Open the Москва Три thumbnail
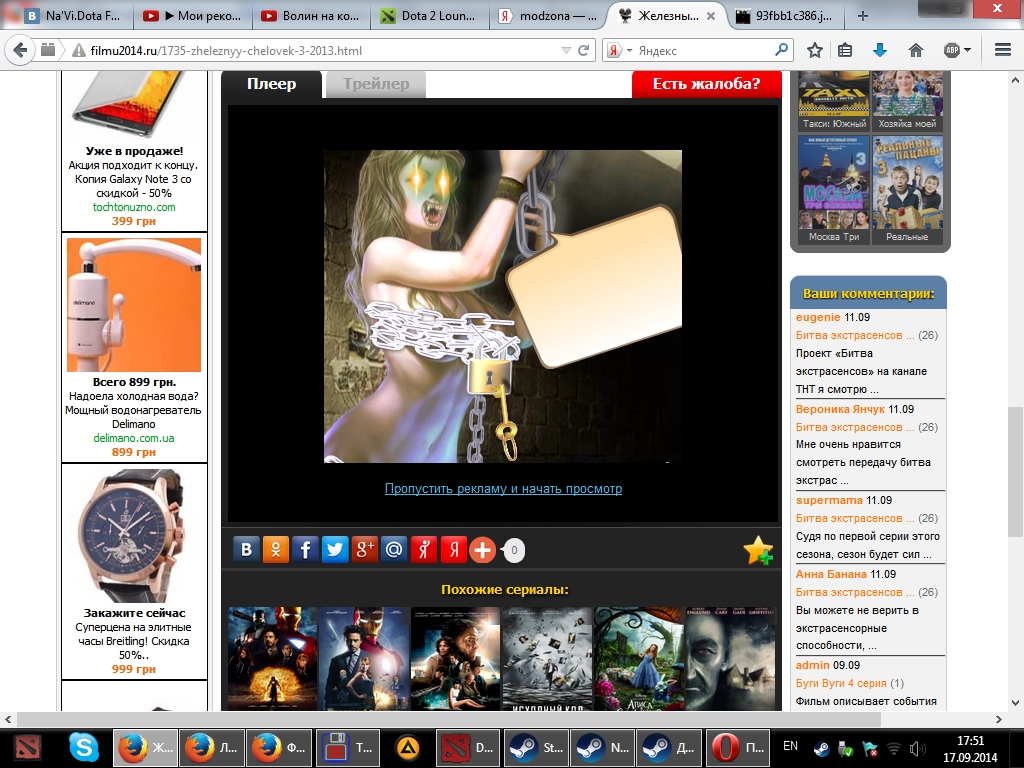The width and height of the screenshot is (1024, 768). (834, 190)
